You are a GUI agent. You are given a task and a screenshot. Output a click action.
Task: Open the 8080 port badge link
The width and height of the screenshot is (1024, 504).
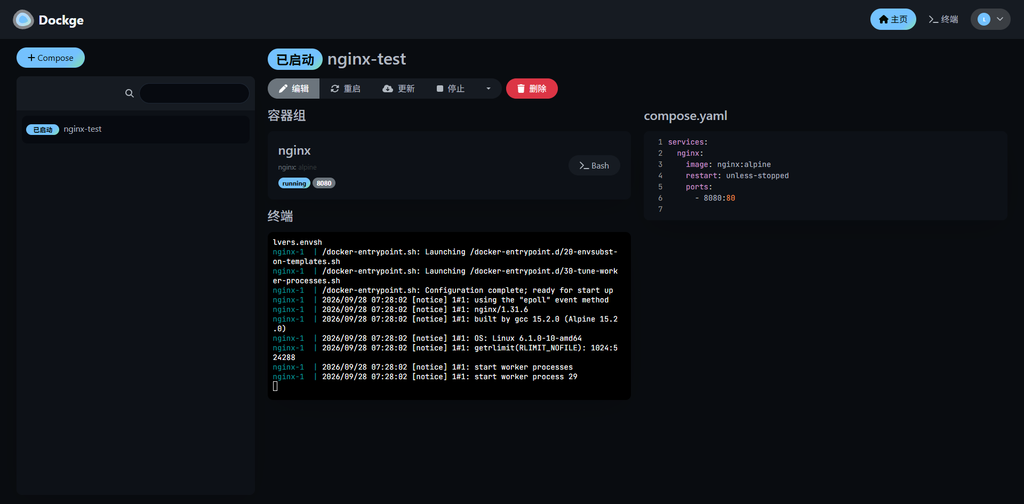tap(324, 183)
